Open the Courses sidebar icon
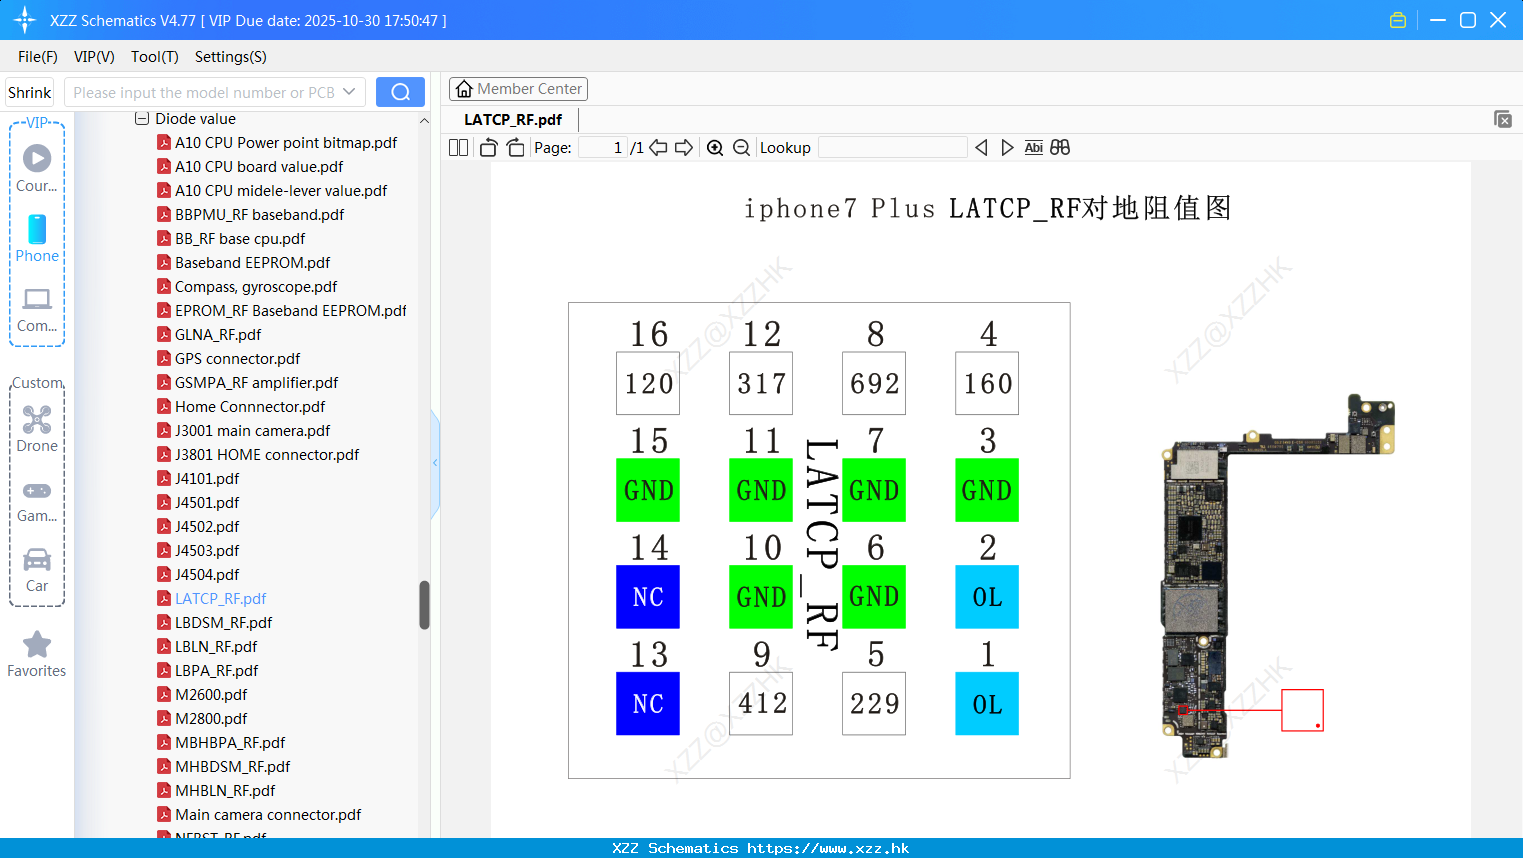Viewport: 1523px width, 858px height. tap(37, 168)
